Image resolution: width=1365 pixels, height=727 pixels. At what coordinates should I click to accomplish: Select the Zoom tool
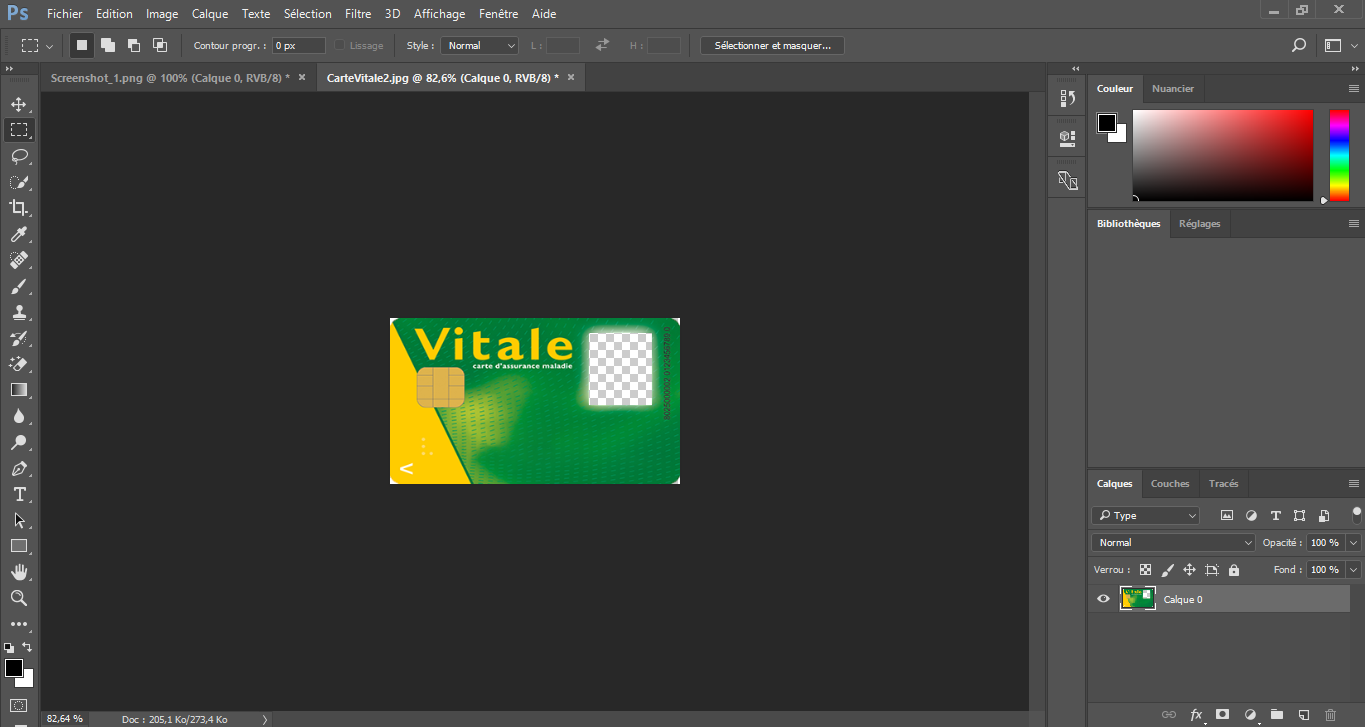point(18,598)
